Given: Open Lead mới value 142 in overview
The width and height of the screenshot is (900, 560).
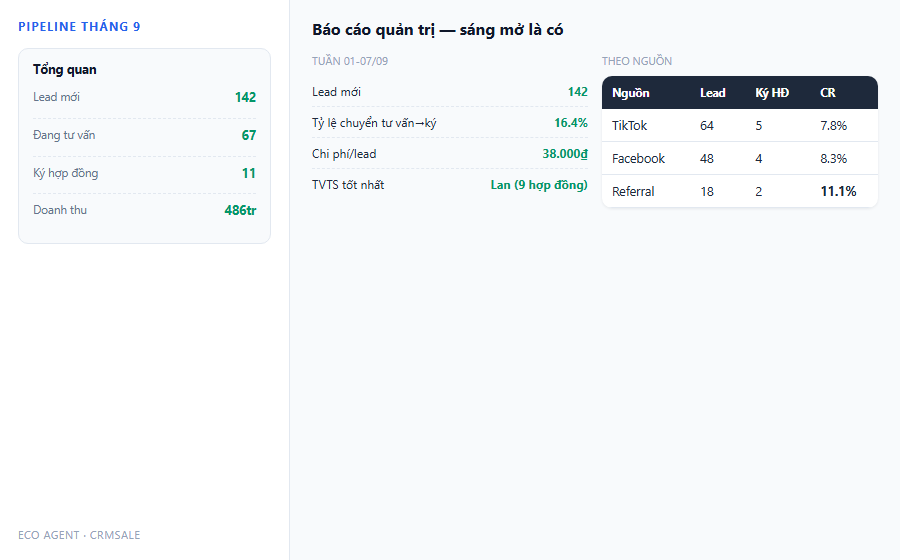Looking at the screenshot, I should coord(245,97).
